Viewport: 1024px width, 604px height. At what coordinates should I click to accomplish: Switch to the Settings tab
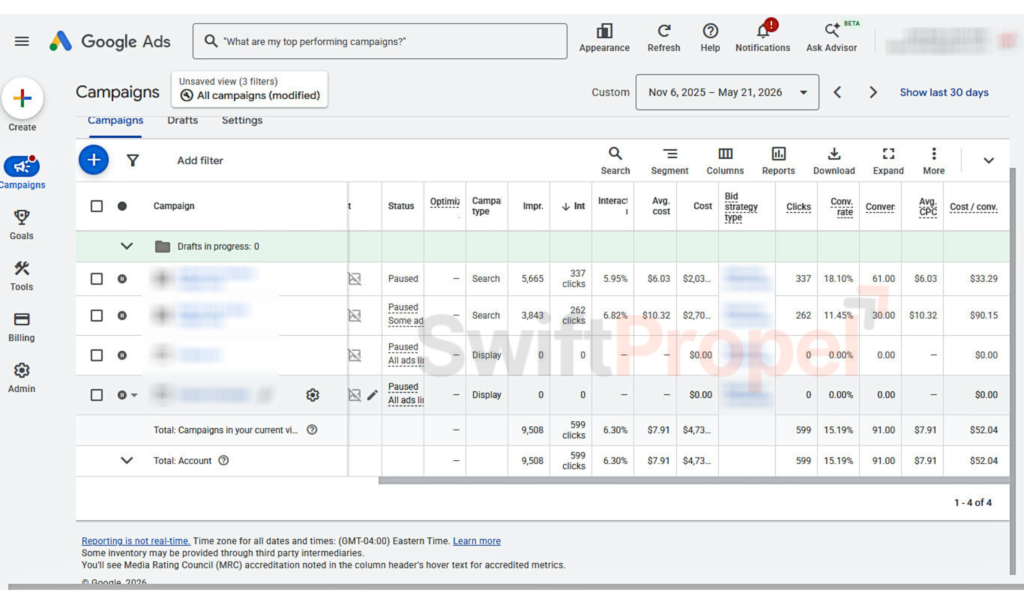[x=242, y=120]
